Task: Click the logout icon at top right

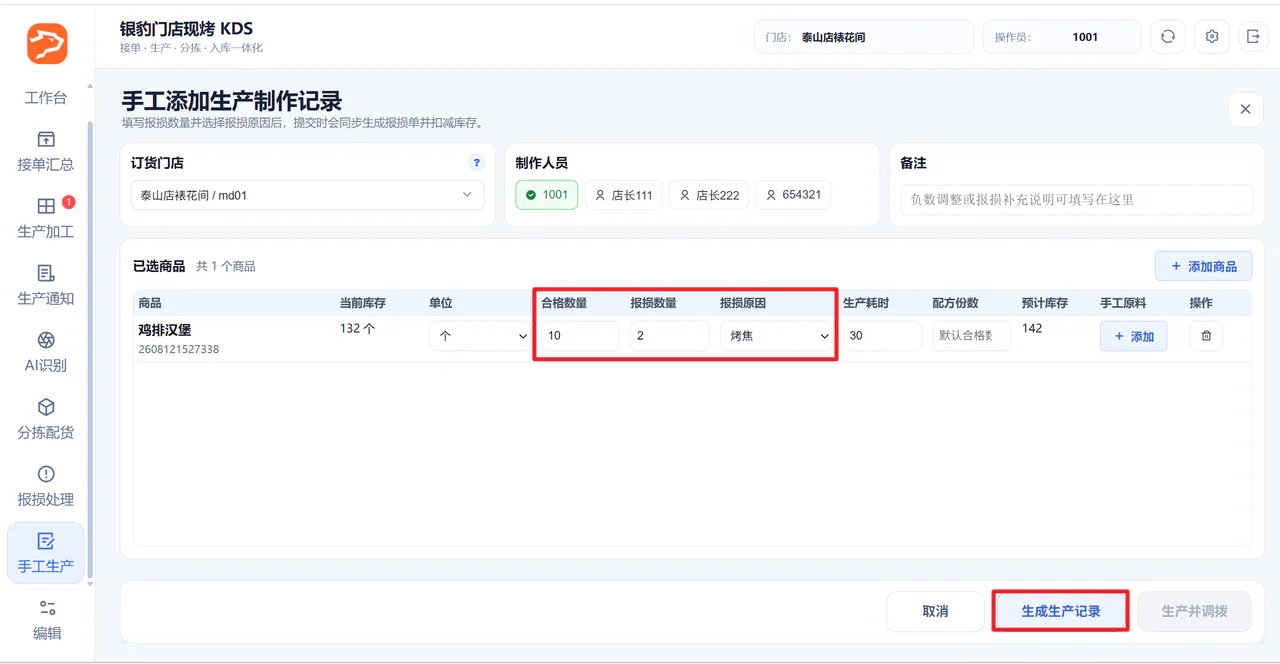Action: [x=1254, y=37]
